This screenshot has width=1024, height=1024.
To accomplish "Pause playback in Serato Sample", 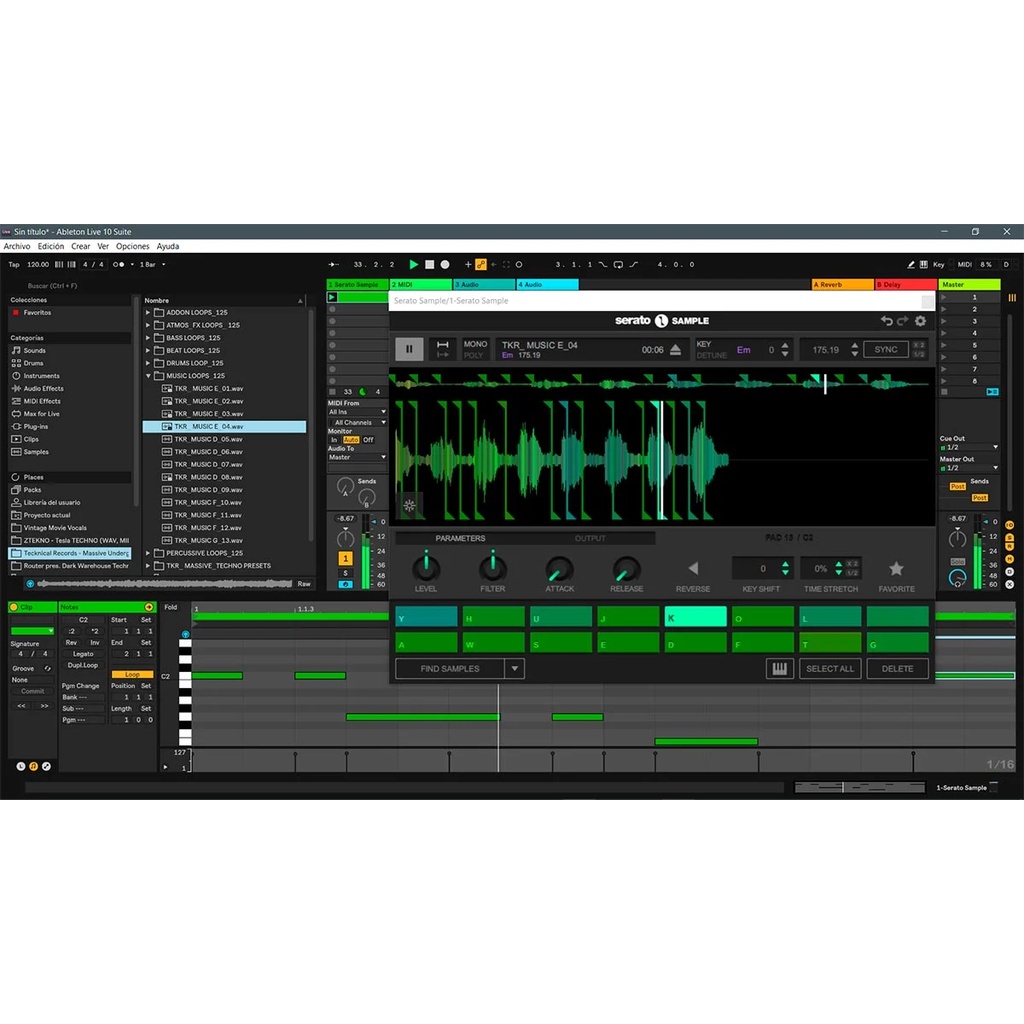I will point(409,349).
